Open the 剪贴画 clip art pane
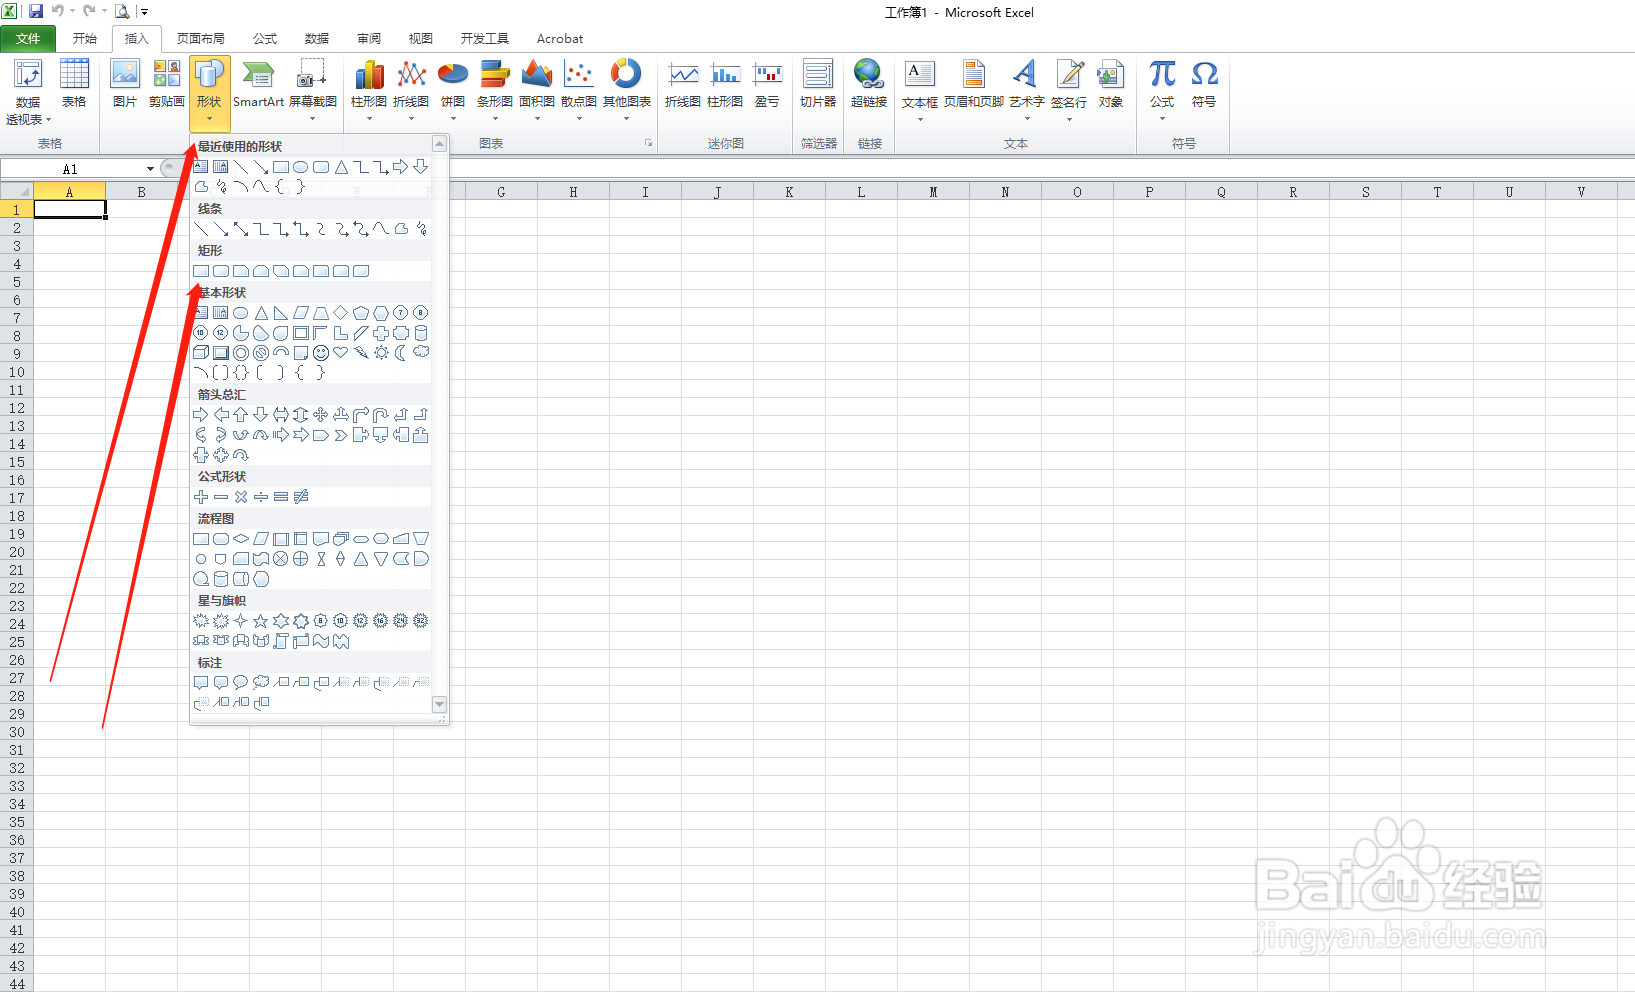 (x=167, y=84)
